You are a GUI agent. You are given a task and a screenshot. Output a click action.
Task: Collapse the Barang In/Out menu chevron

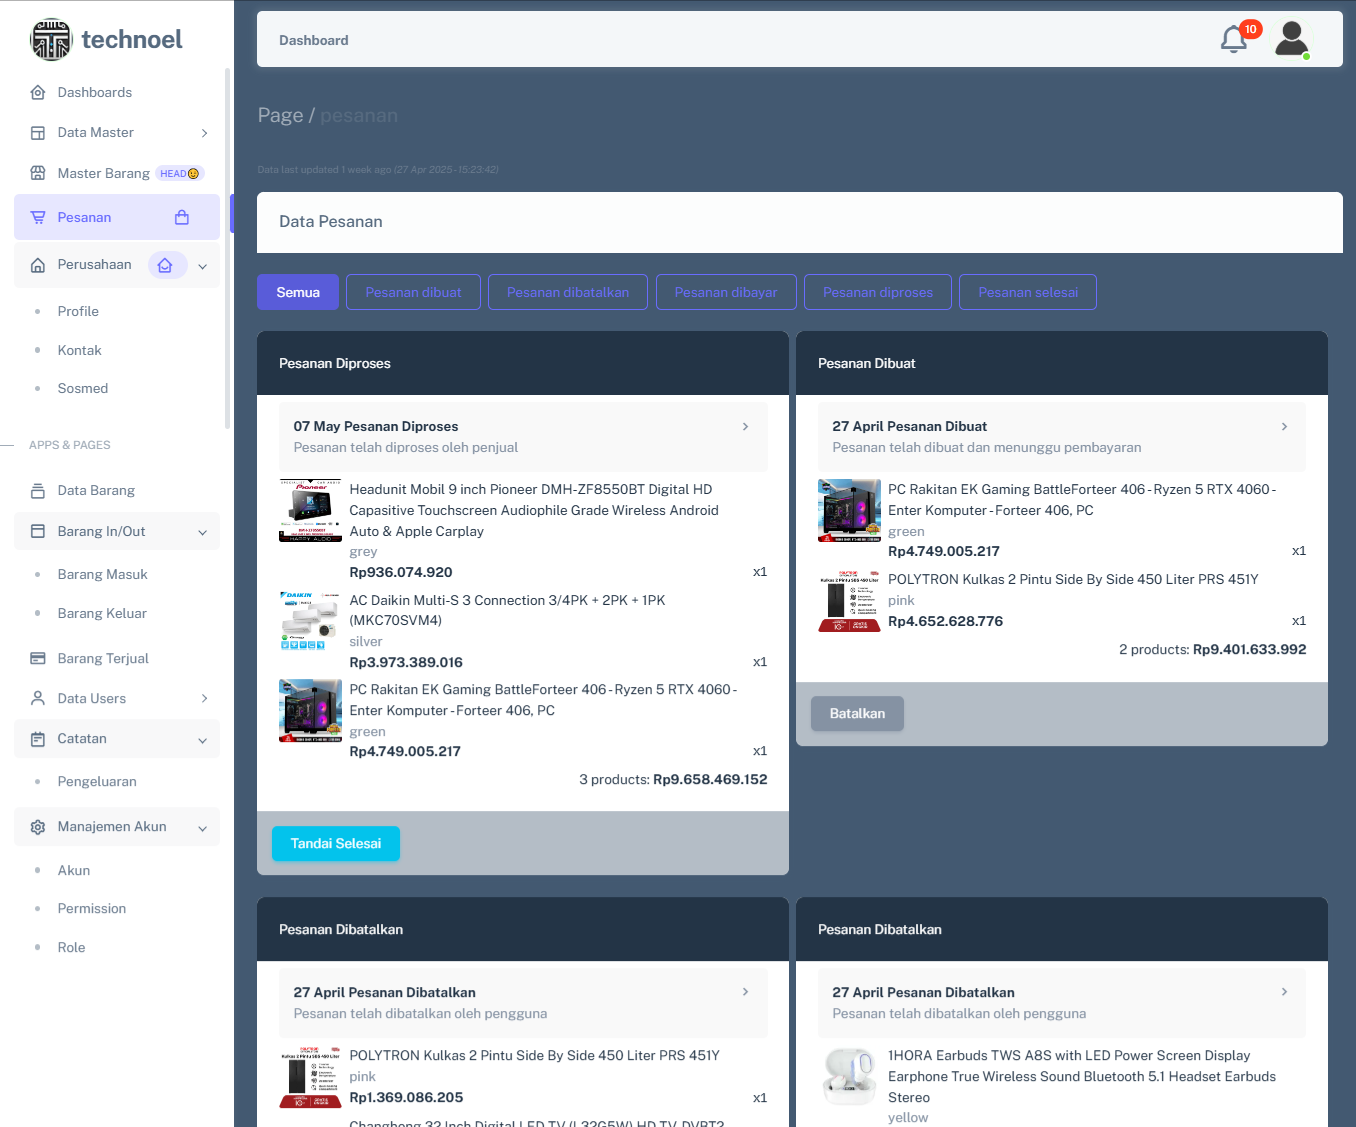click(x=203, y=532)
